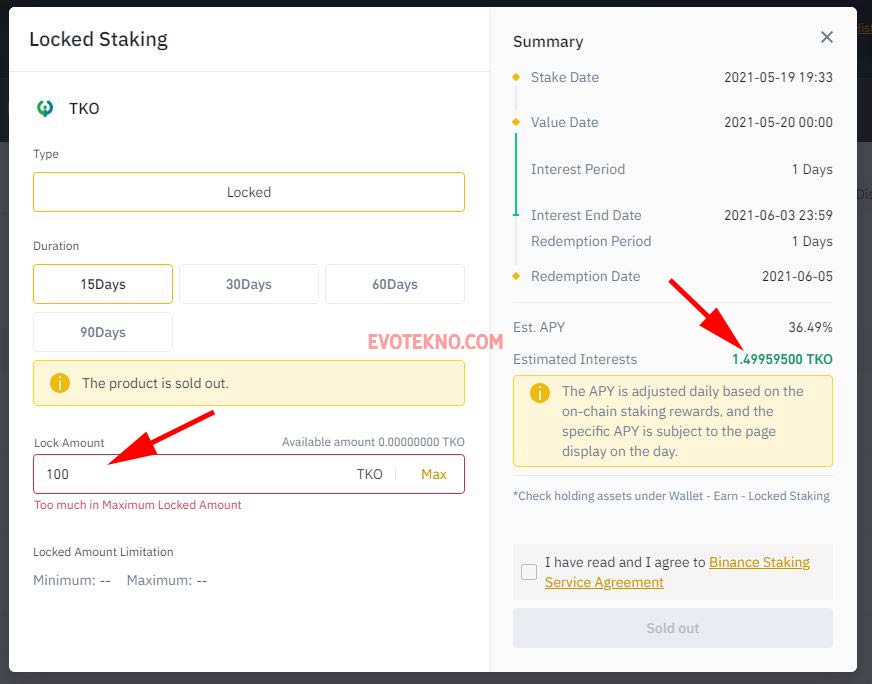Screen dimensions: 872x684
Task: Choose the 15Days duration
Action: tap(103, 284)
